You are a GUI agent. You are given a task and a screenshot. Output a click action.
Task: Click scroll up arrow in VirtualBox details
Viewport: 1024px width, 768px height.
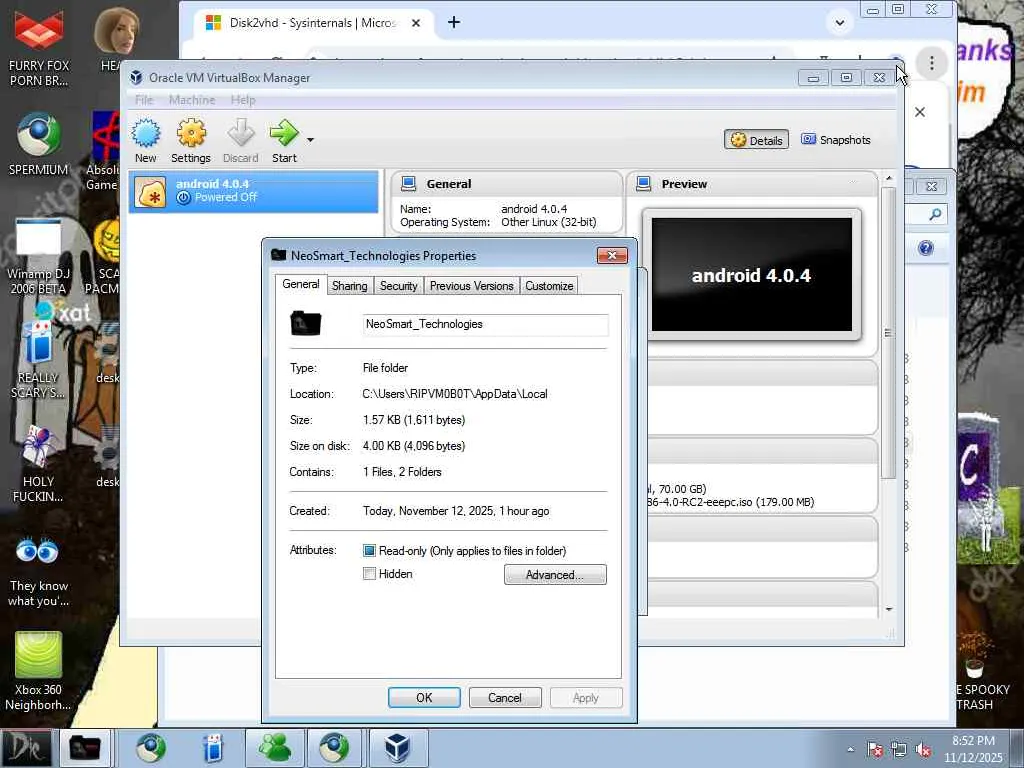888,178
